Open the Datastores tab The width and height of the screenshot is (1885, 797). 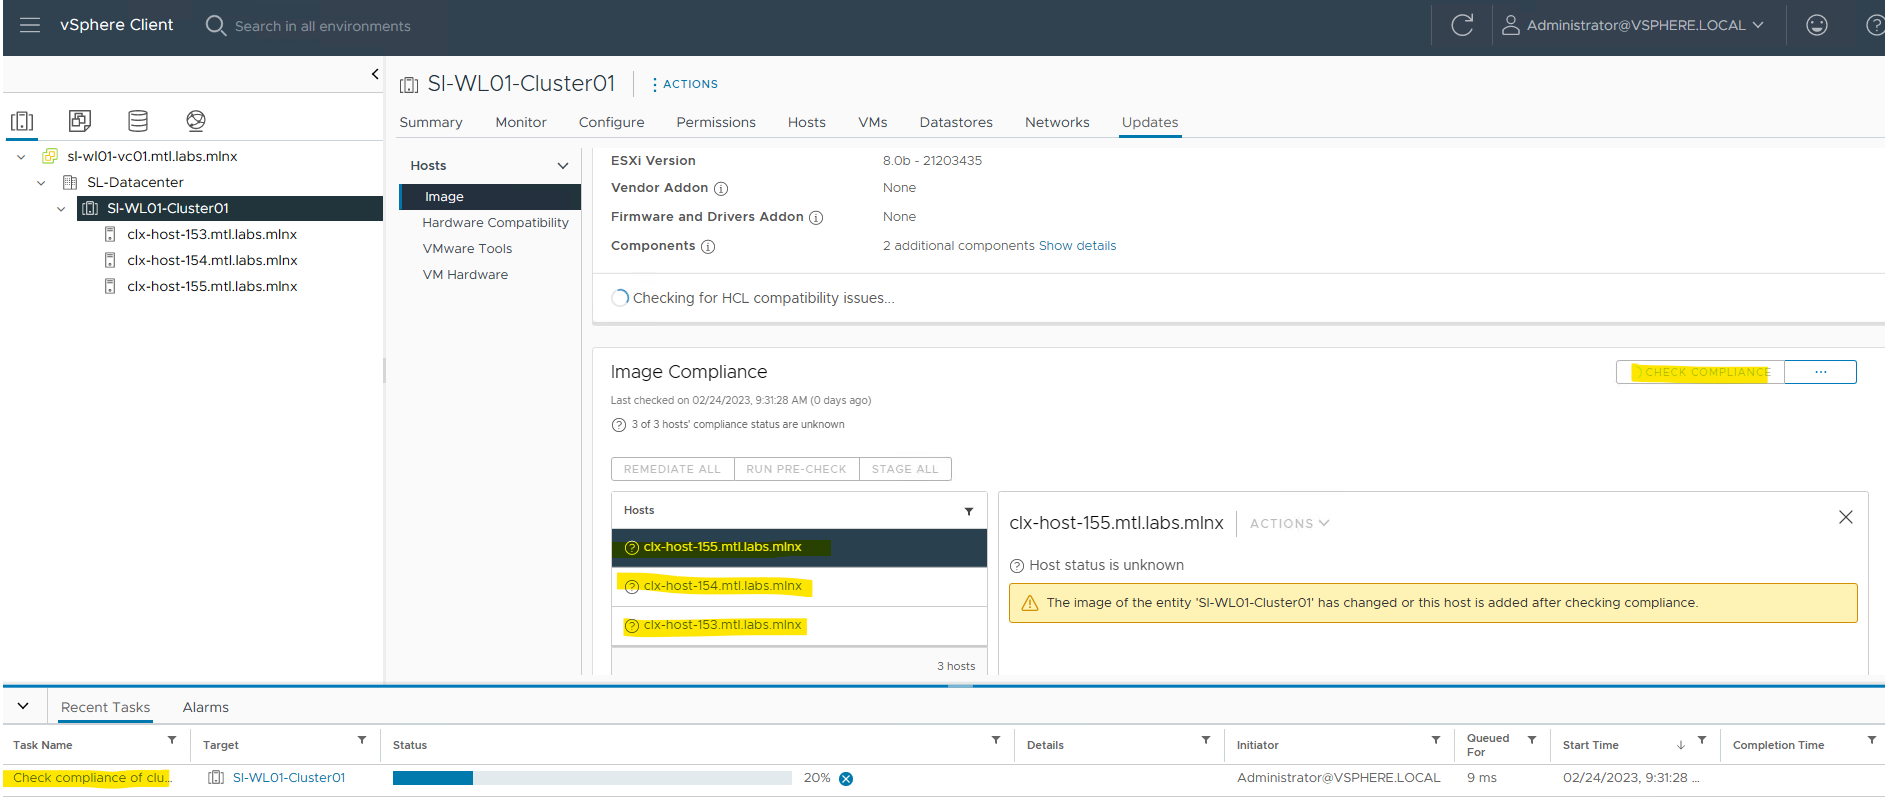click(x=956, y=122)
